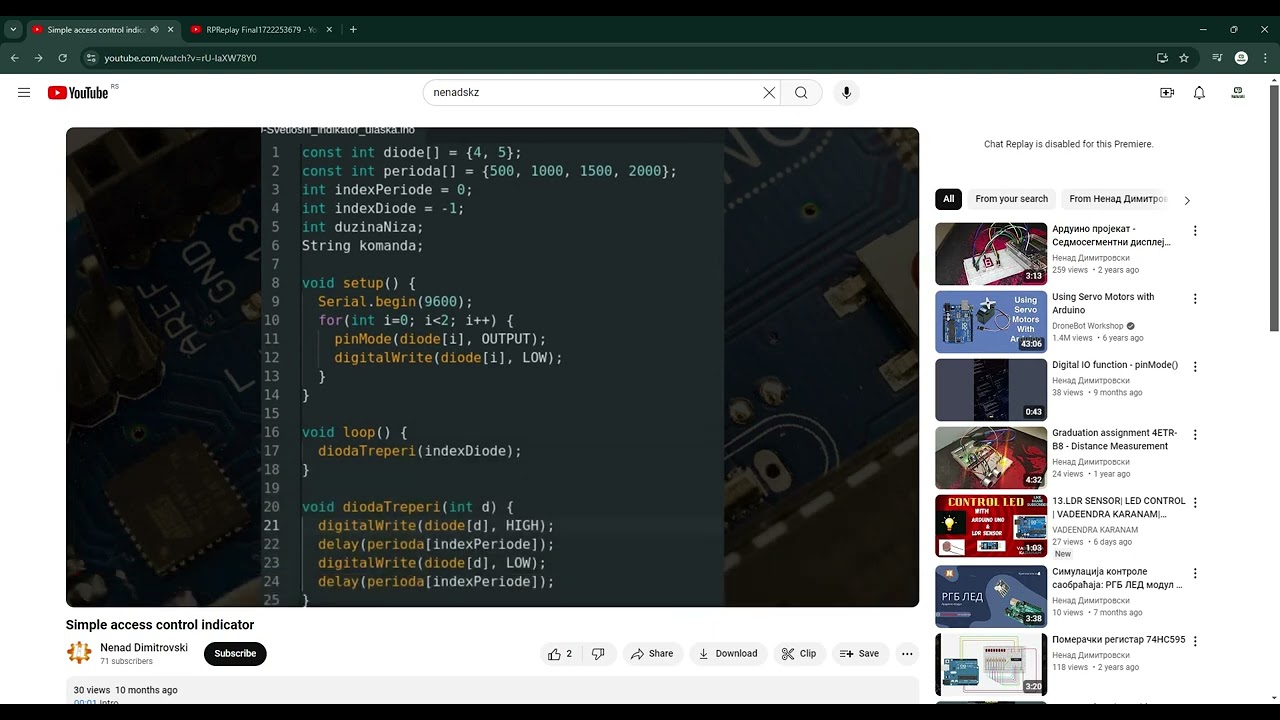Open install app icon in address bar
This screenshot has width=1280, height=720.
(x=1162, y=58)
